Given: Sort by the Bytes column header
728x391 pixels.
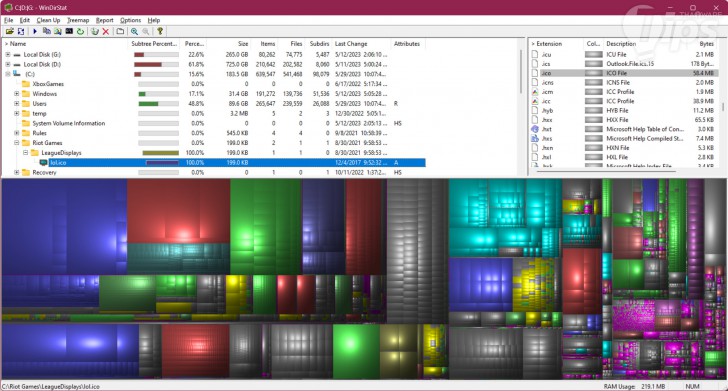Looking at the screenshot, I should [x=706, y=44].
